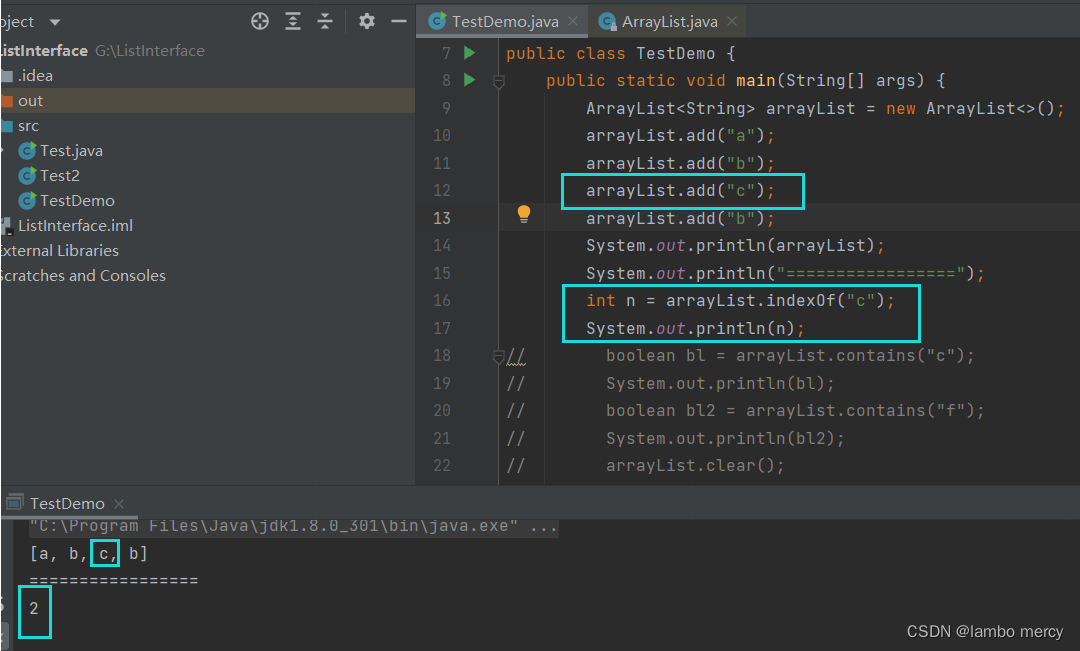
Task: Click the java.exe command line in console
Action: (293, 526)
